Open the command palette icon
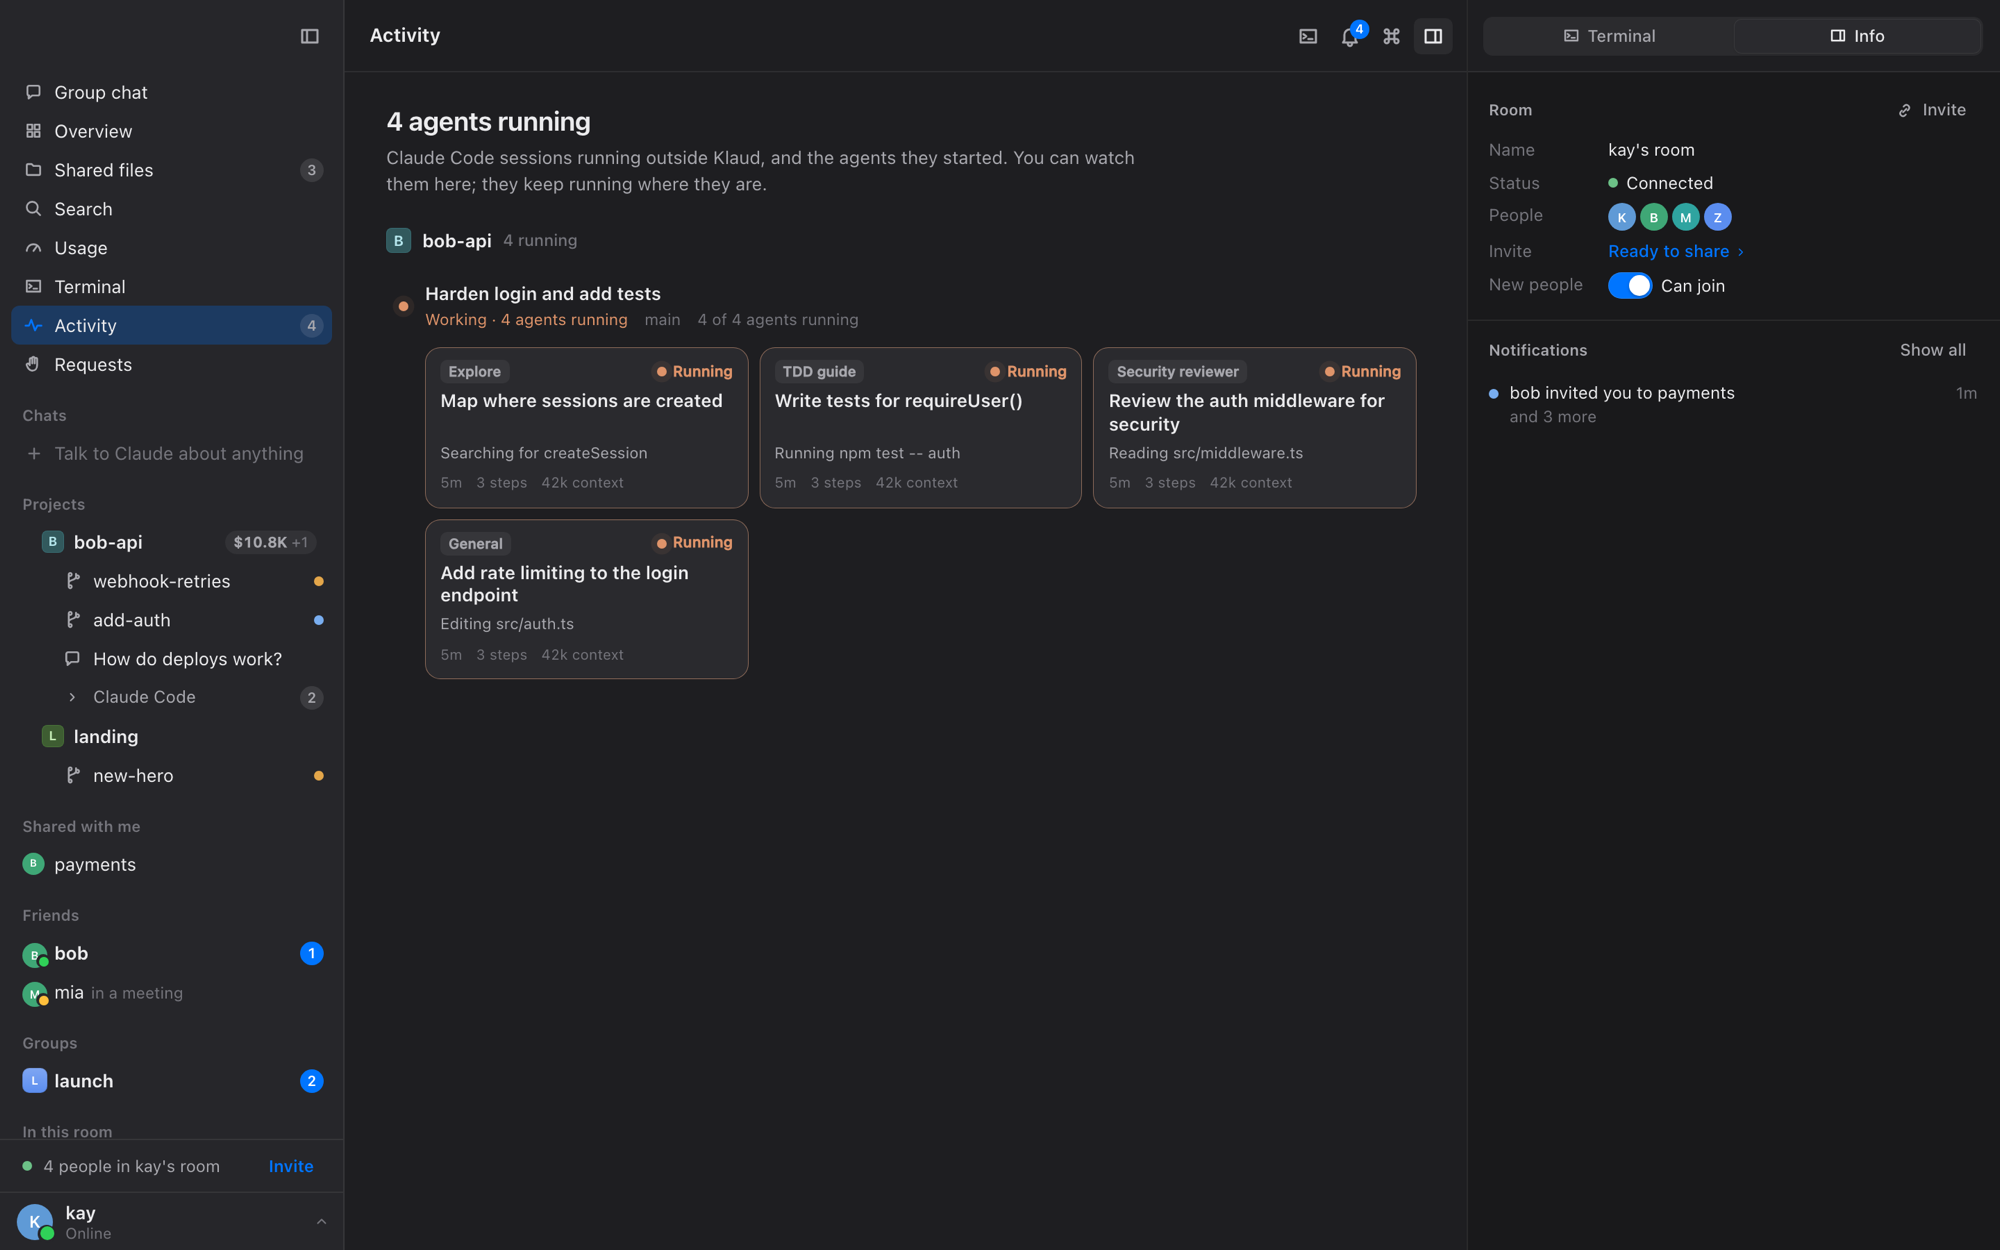2000x1250 pixels. pos(1391,36)
